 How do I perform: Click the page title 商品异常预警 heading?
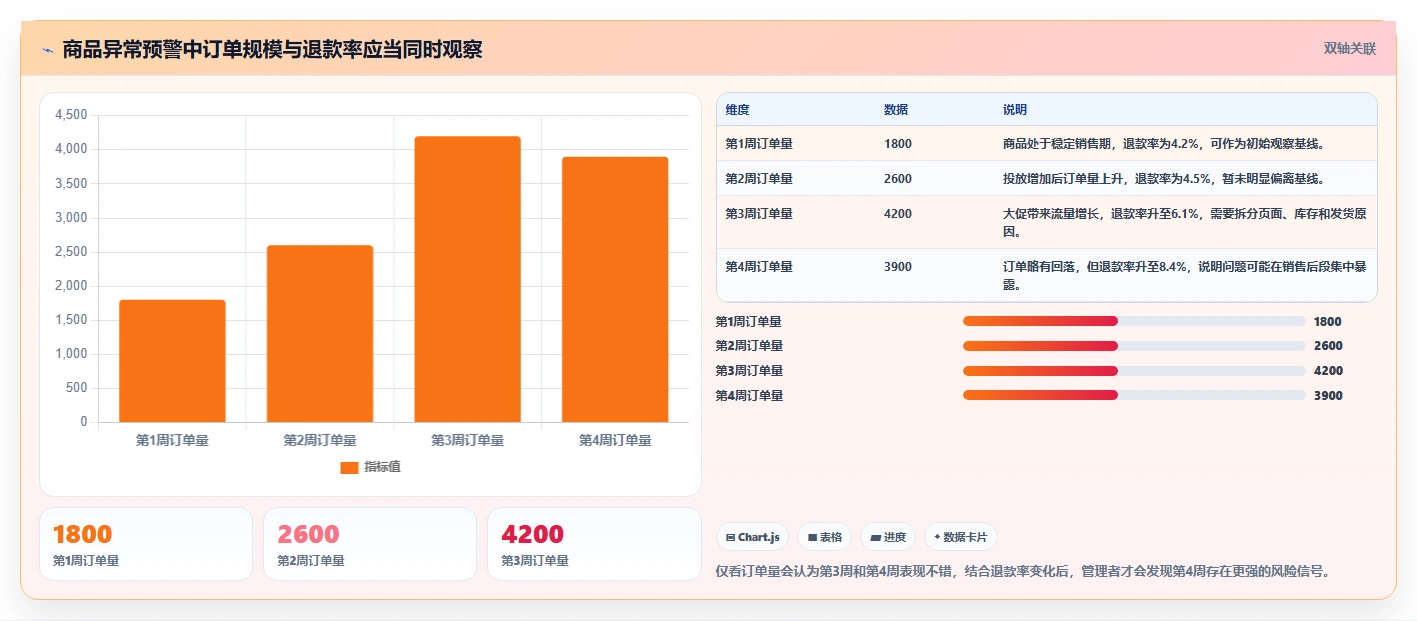tap(272, 49)
